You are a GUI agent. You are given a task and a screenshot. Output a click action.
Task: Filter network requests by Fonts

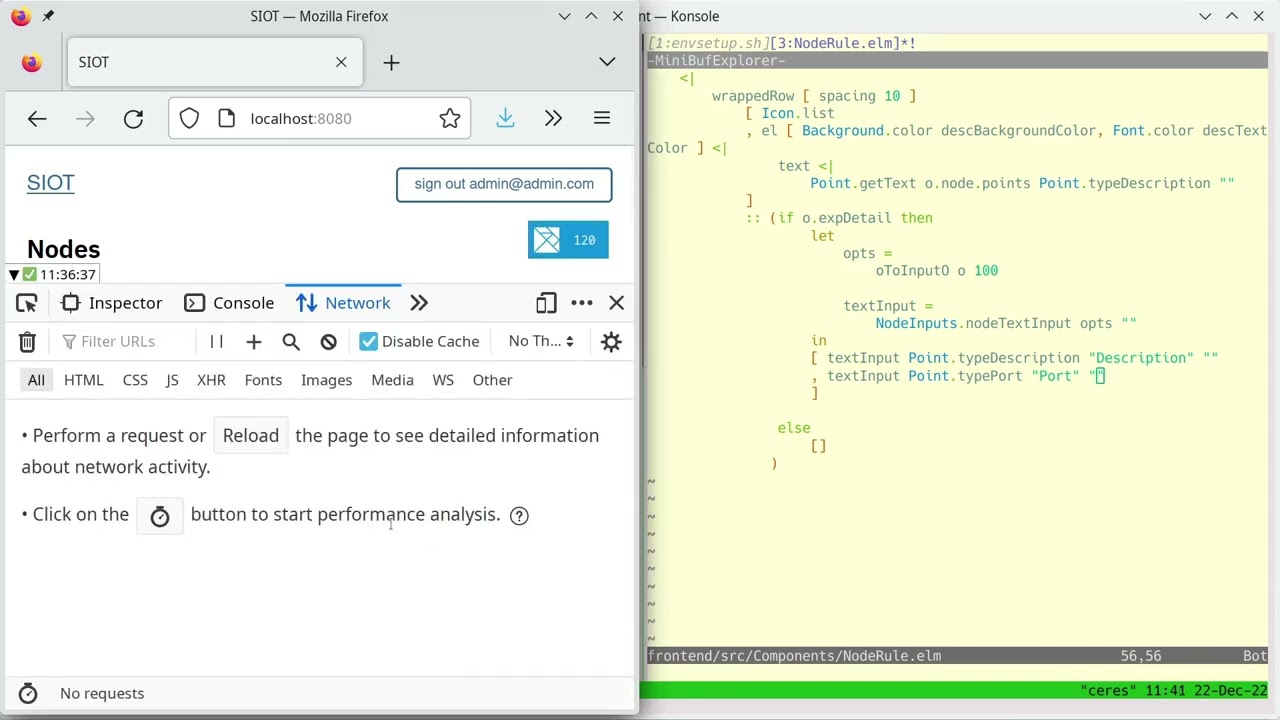[263, 380]
